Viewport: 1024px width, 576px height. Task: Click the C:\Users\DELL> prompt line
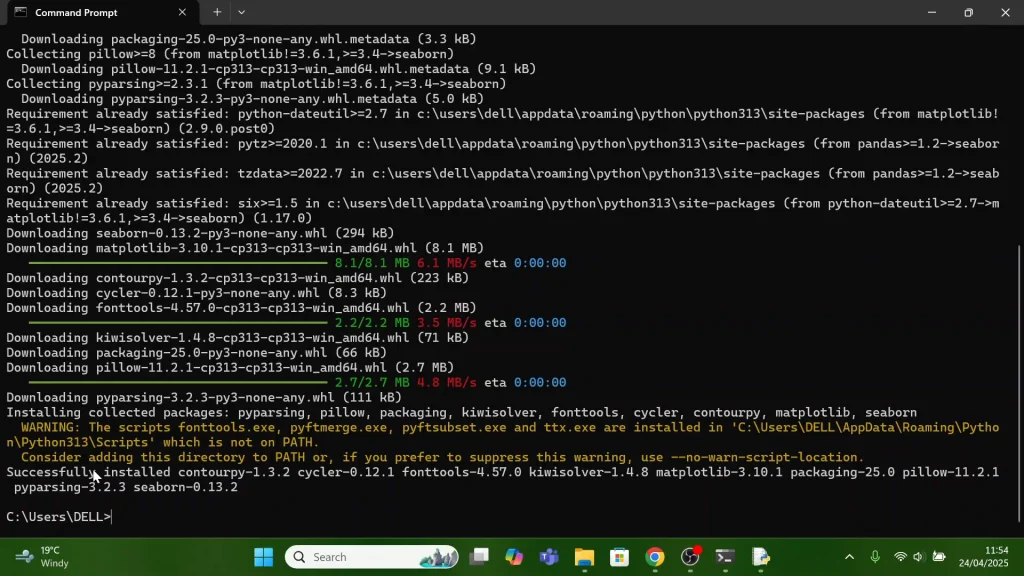[x=59, y=517]
